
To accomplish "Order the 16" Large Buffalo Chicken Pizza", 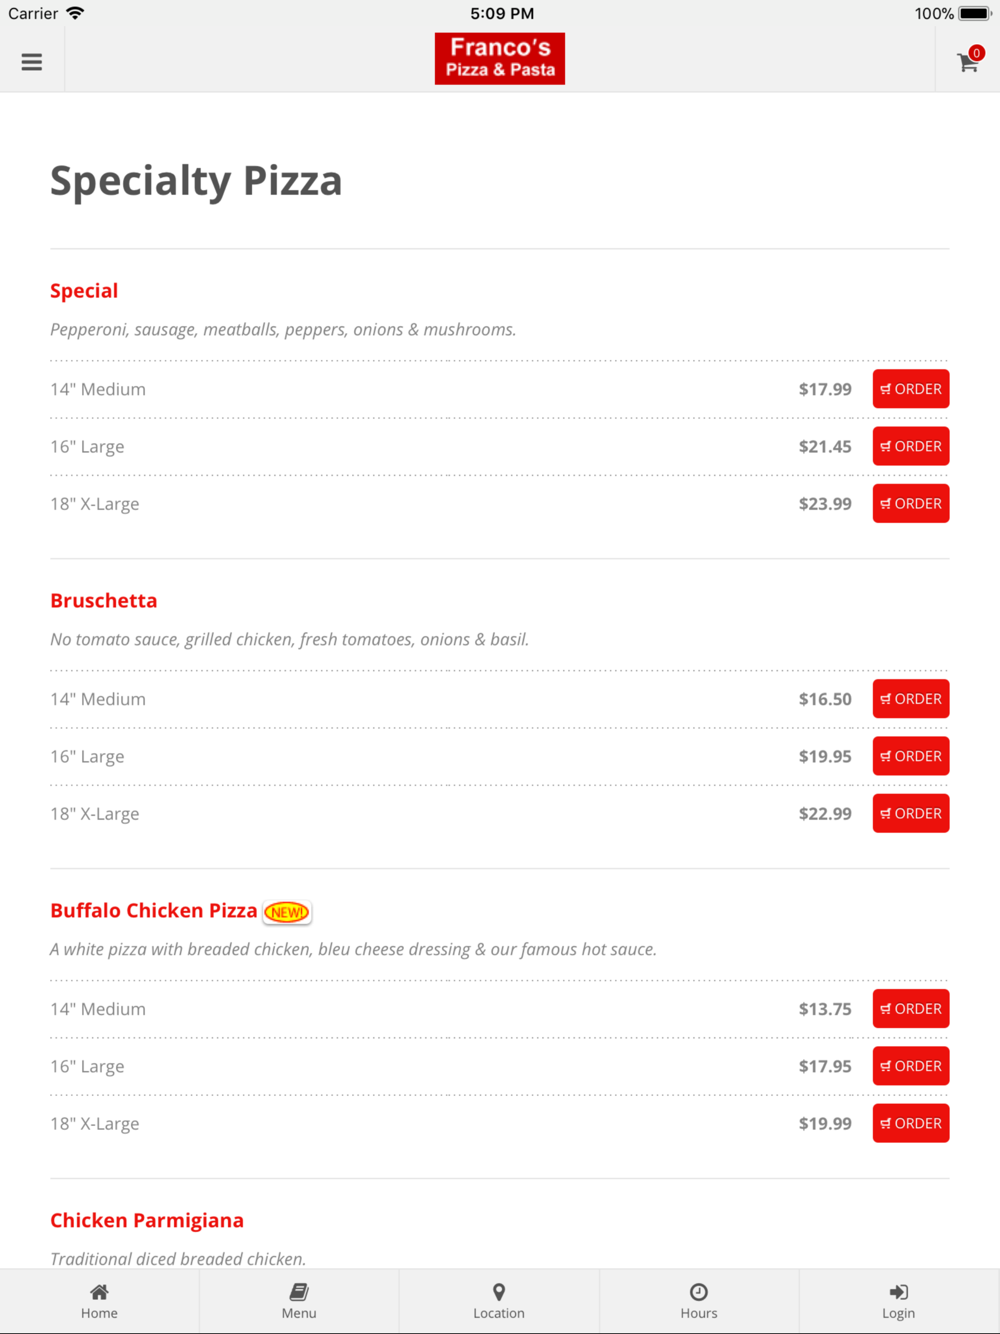I will 911,1066.
